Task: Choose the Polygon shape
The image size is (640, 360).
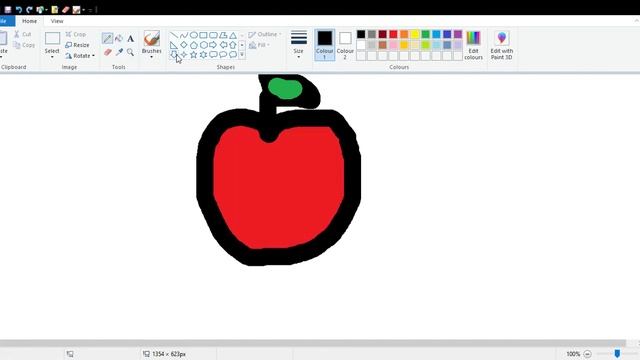Action: tap(223, 35)
